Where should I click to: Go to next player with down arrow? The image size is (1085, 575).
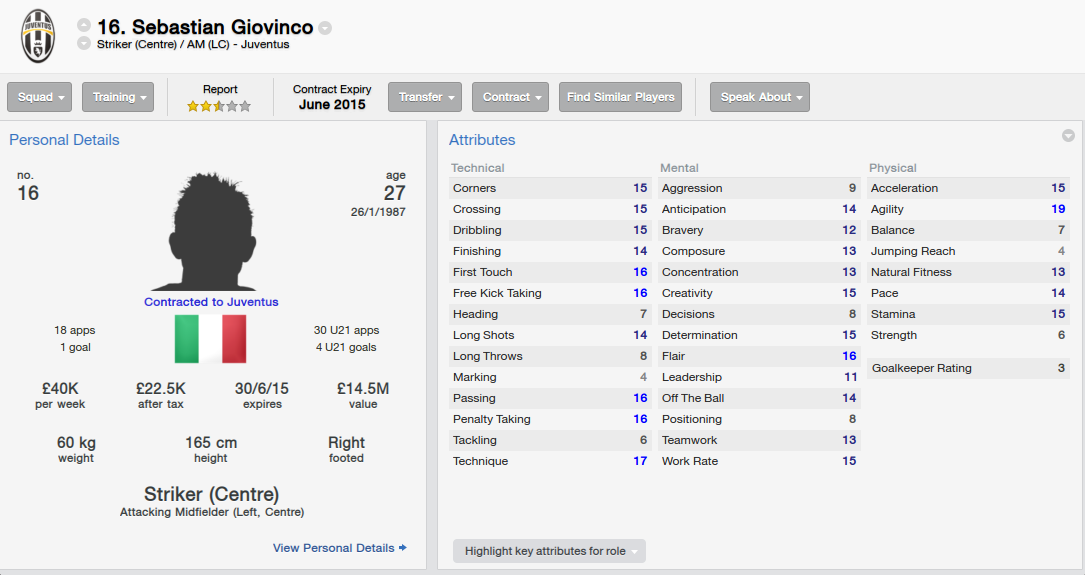tap(84, 43)
